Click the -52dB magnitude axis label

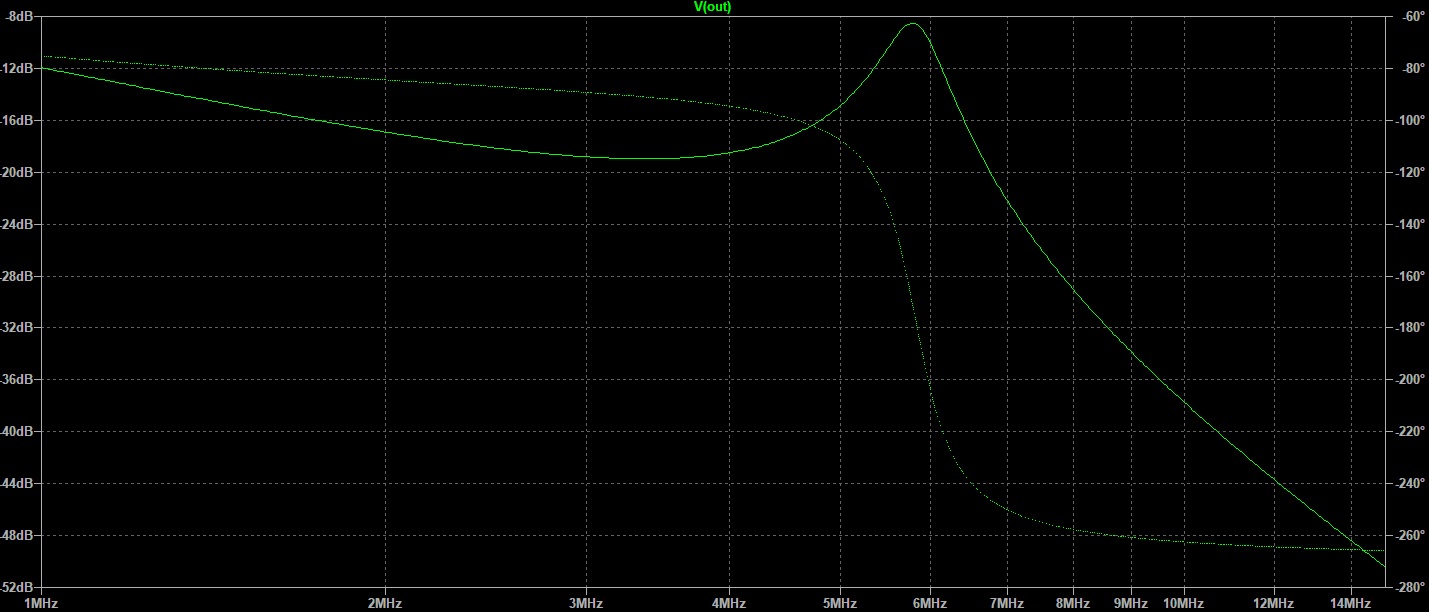point(17,587)
